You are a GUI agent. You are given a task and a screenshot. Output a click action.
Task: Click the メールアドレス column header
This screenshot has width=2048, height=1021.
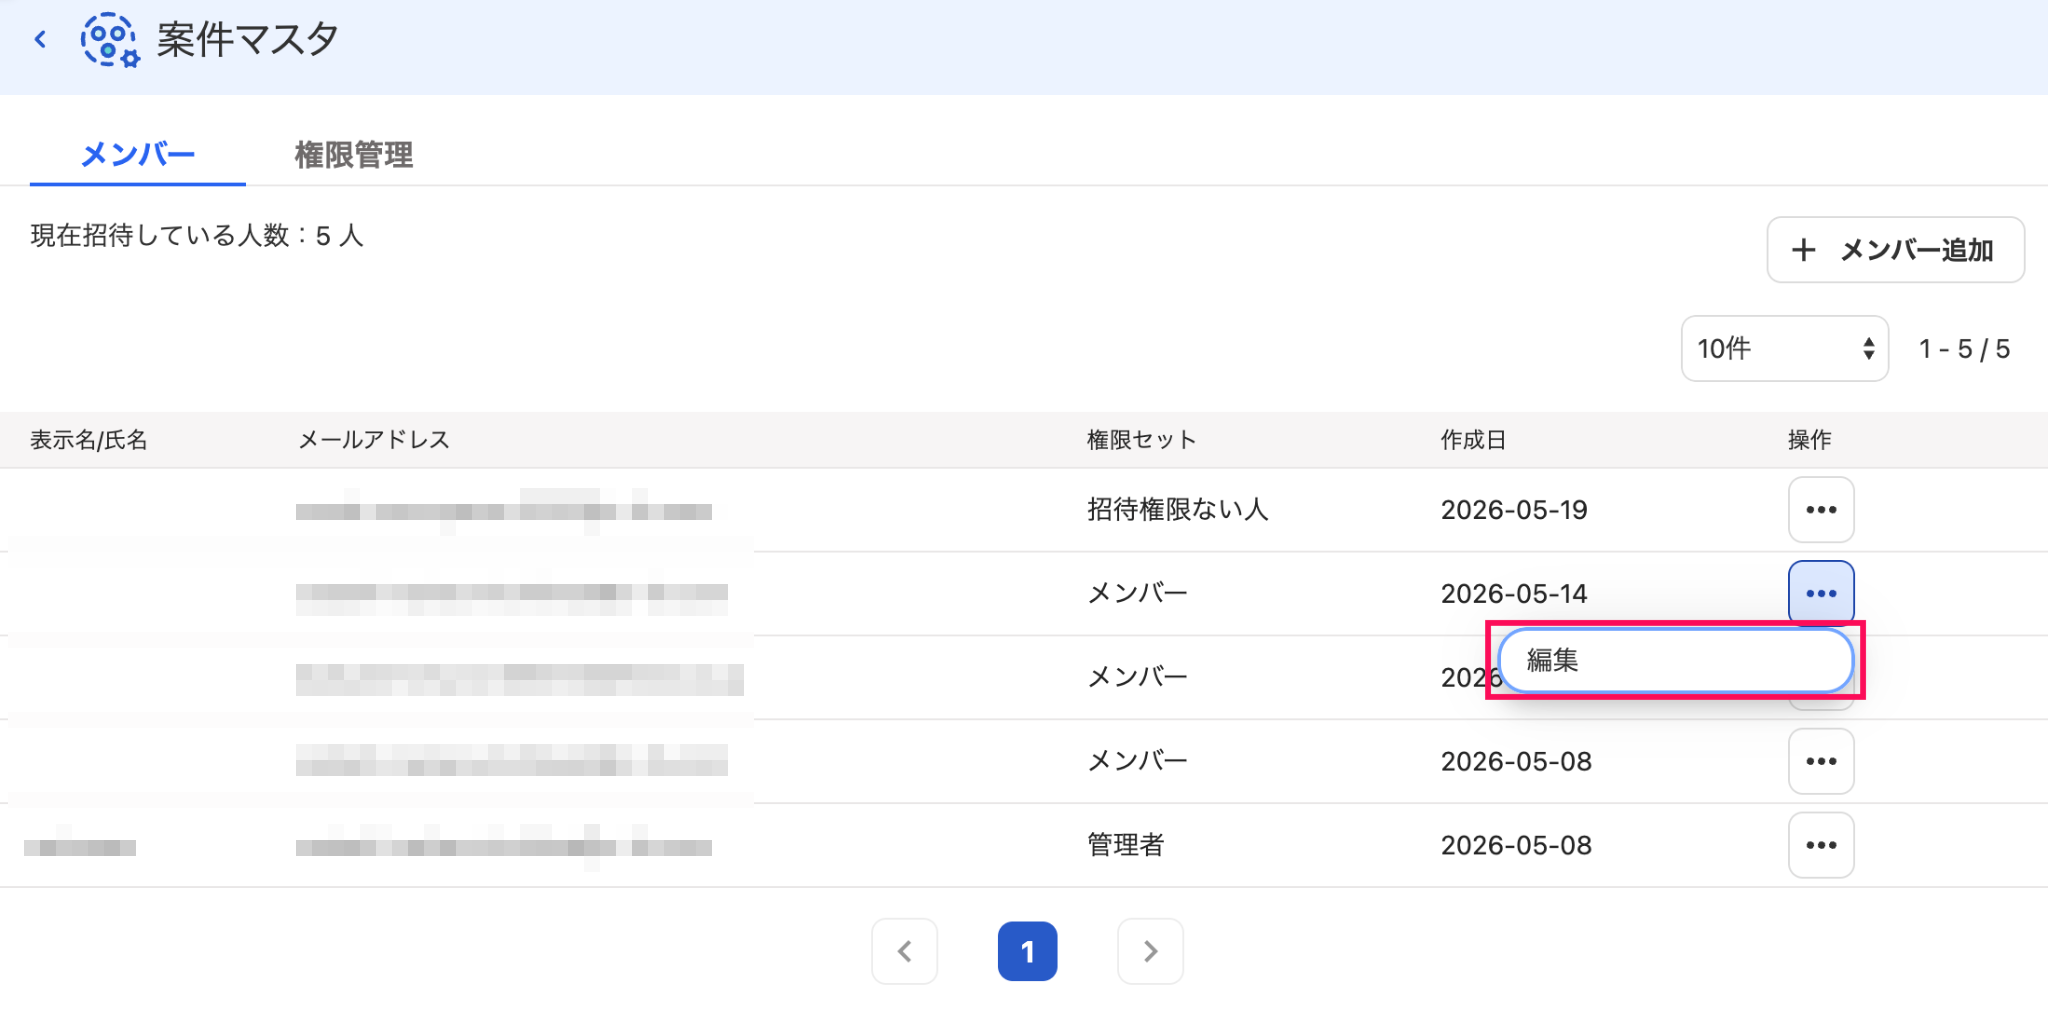[374, 440]
